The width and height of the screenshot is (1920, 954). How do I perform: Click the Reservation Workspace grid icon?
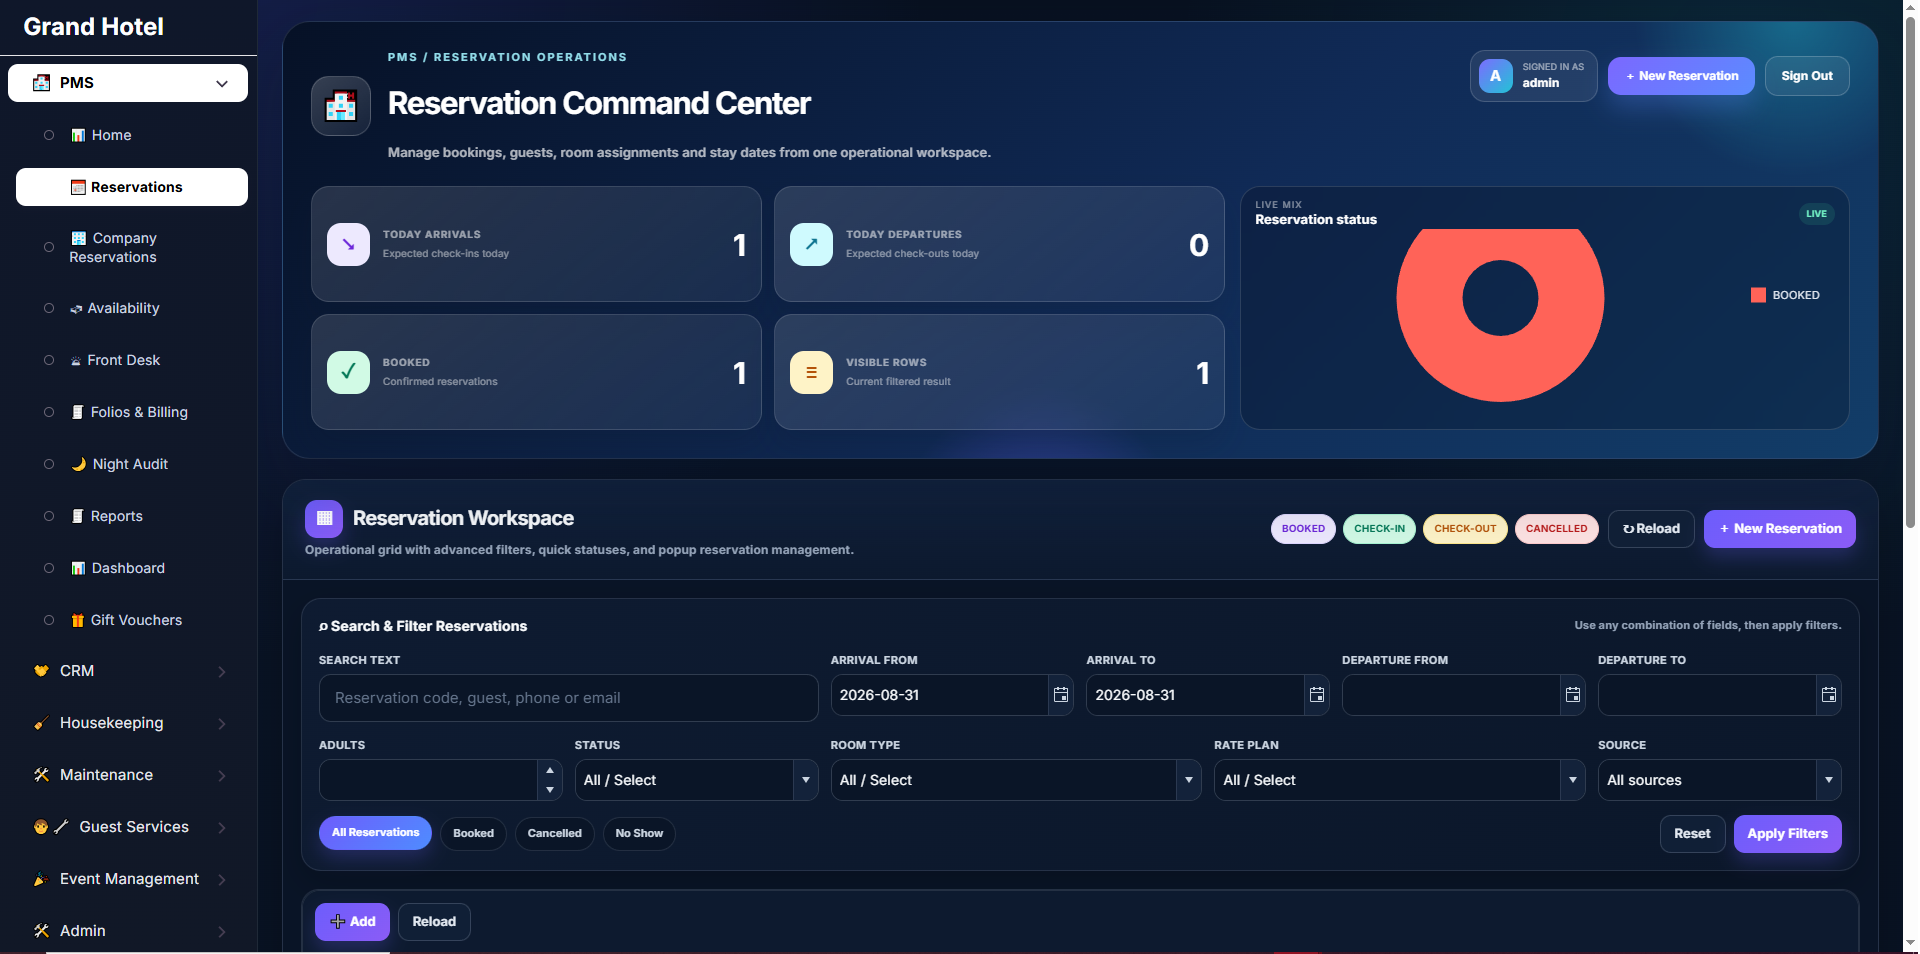point(324,519)
